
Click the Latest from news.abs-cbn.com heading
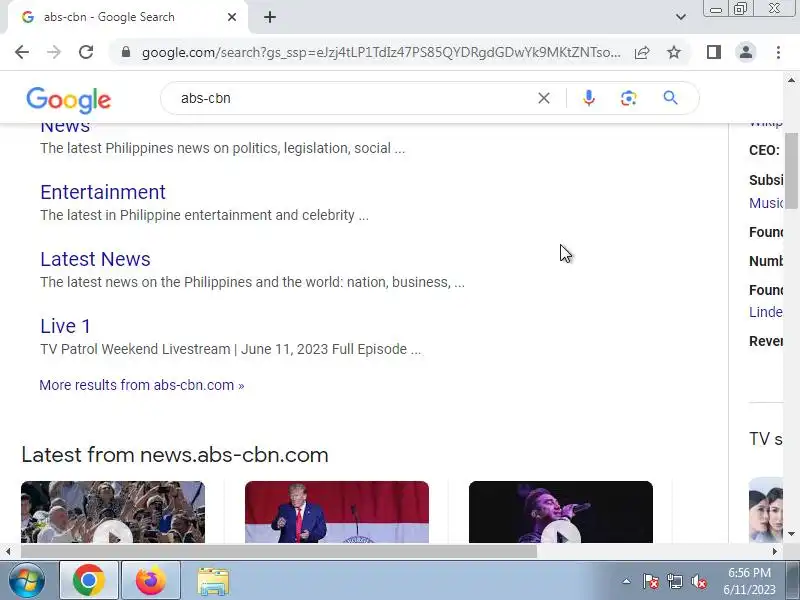click(175, 455)
